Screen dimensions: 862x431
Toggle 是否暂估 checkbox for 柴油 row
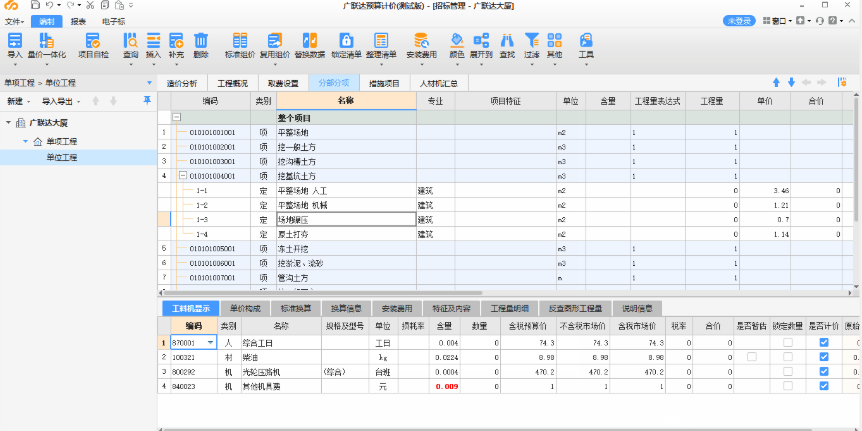(x=750, y=357)
